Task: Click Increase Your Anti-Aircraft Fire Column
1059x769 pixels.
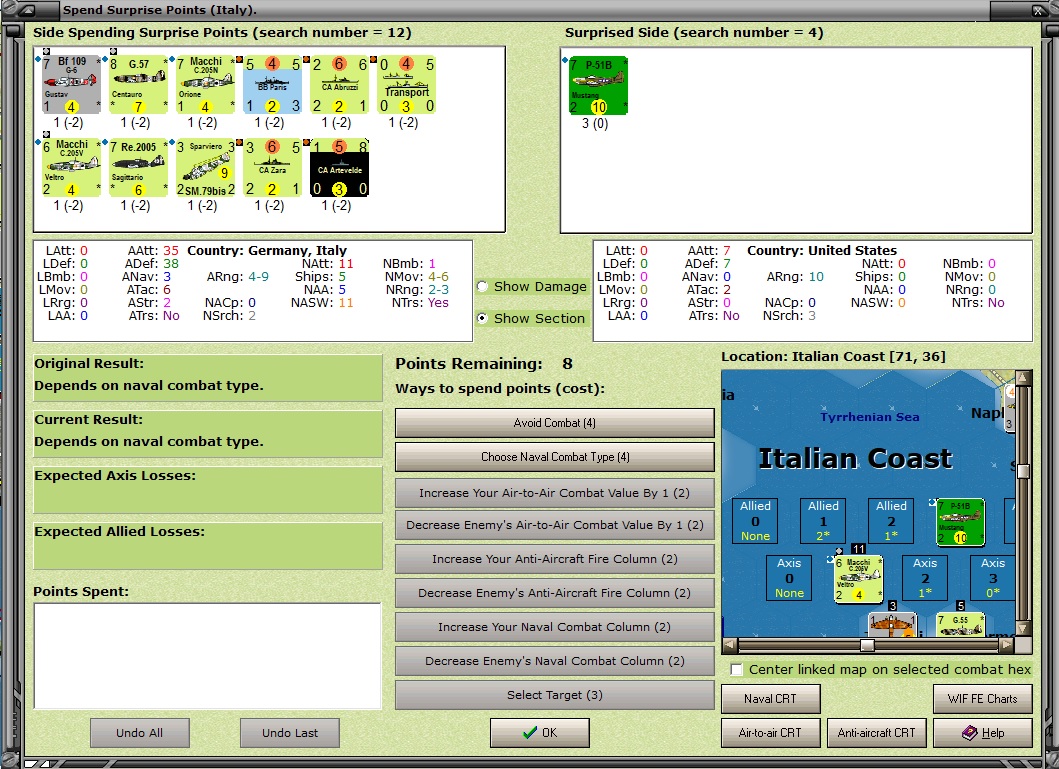Action: 554,559
